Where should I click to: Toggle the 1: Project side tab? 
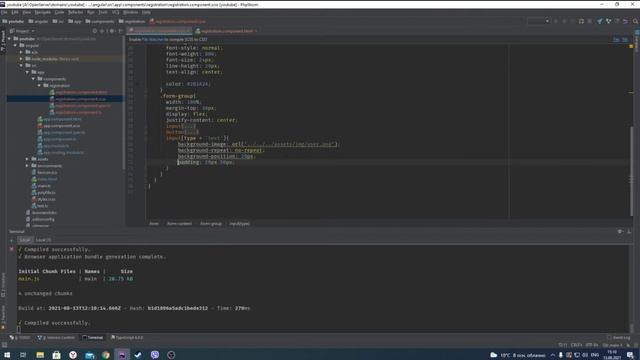pyautogui.click(x=3, y=41)
